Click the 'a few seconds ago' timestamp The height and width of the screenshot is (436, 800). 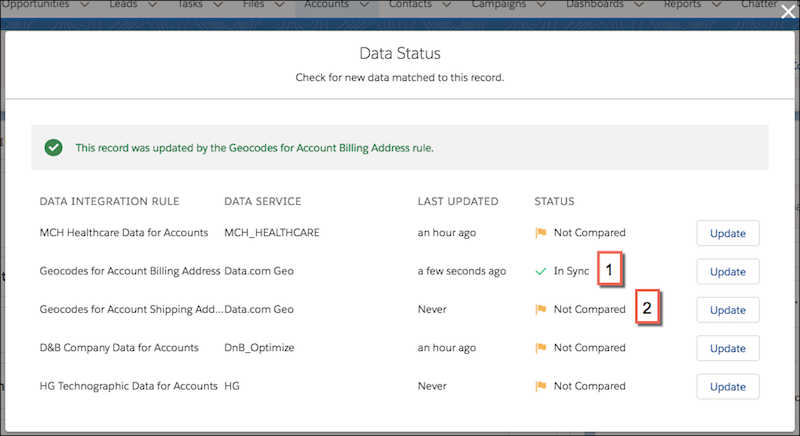tap(462, 271)
